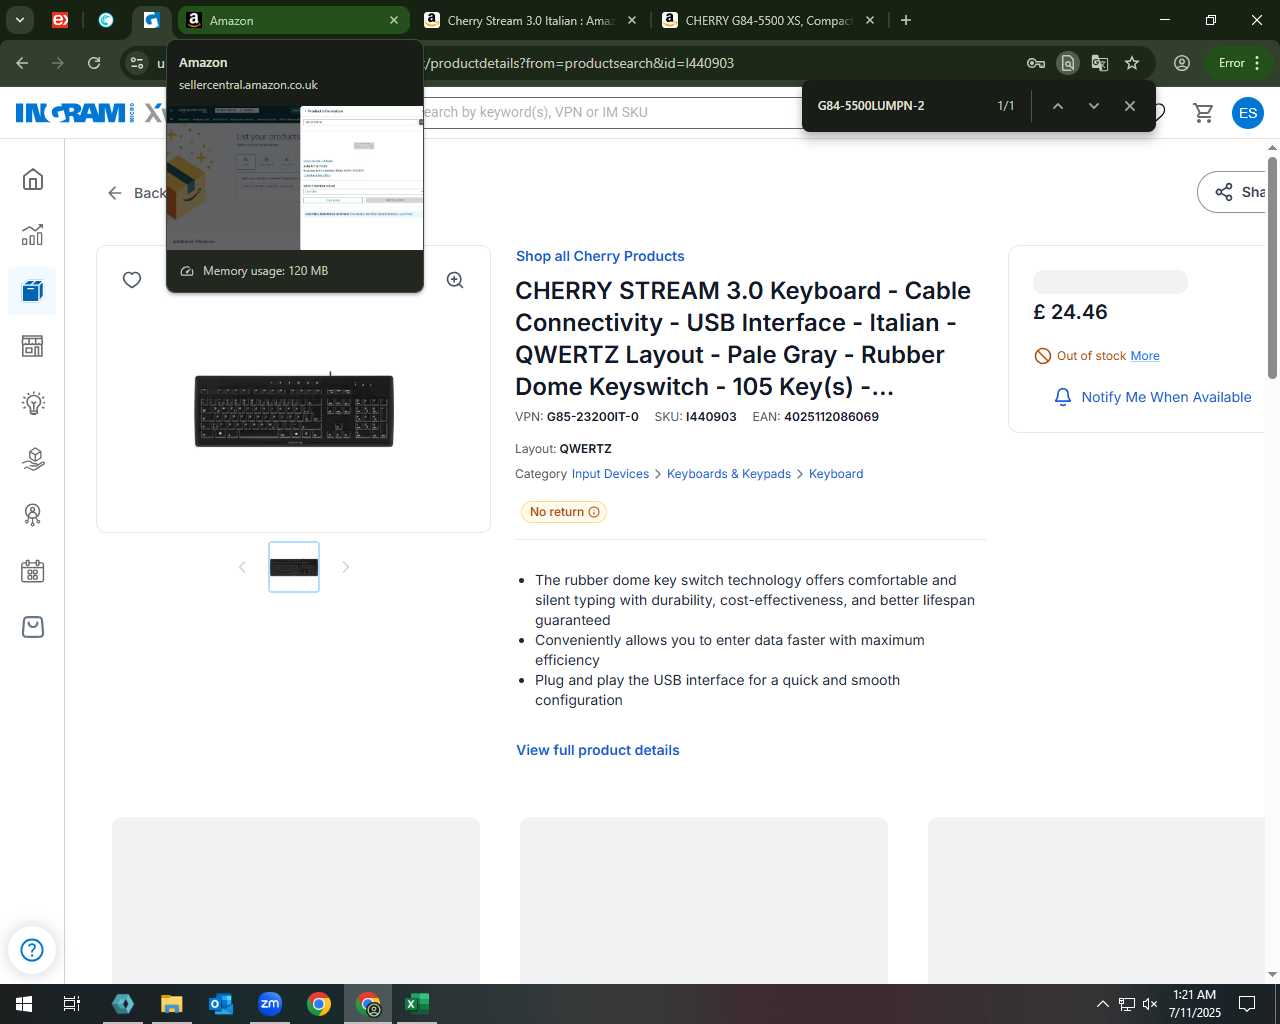Open password manager key icon
The image size is (1280, 1024).
(1036, 63)
